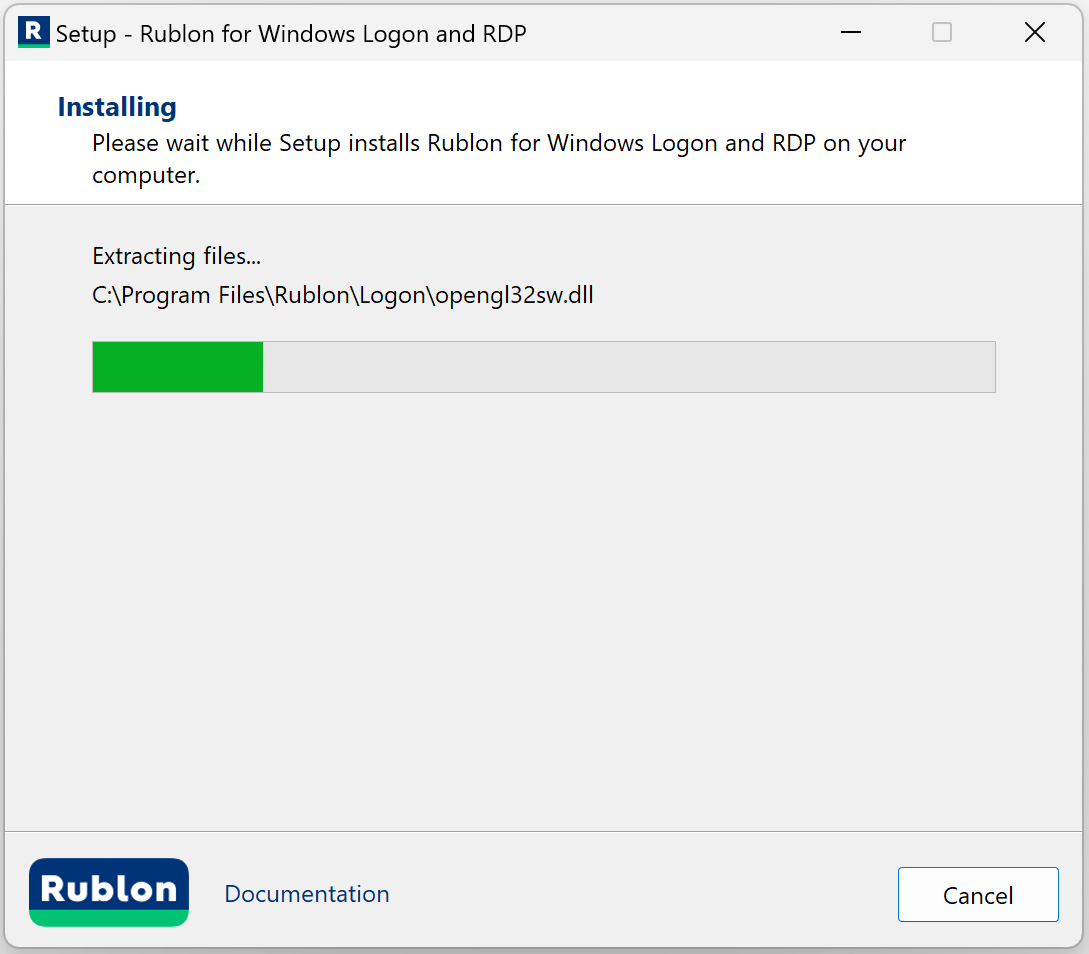Image resolution: width=1089 pixels, height=954 pixels.
Task: Click the 'Setup - Rublon for Windows Logon' title text
Action: click(x=291, y=34)
